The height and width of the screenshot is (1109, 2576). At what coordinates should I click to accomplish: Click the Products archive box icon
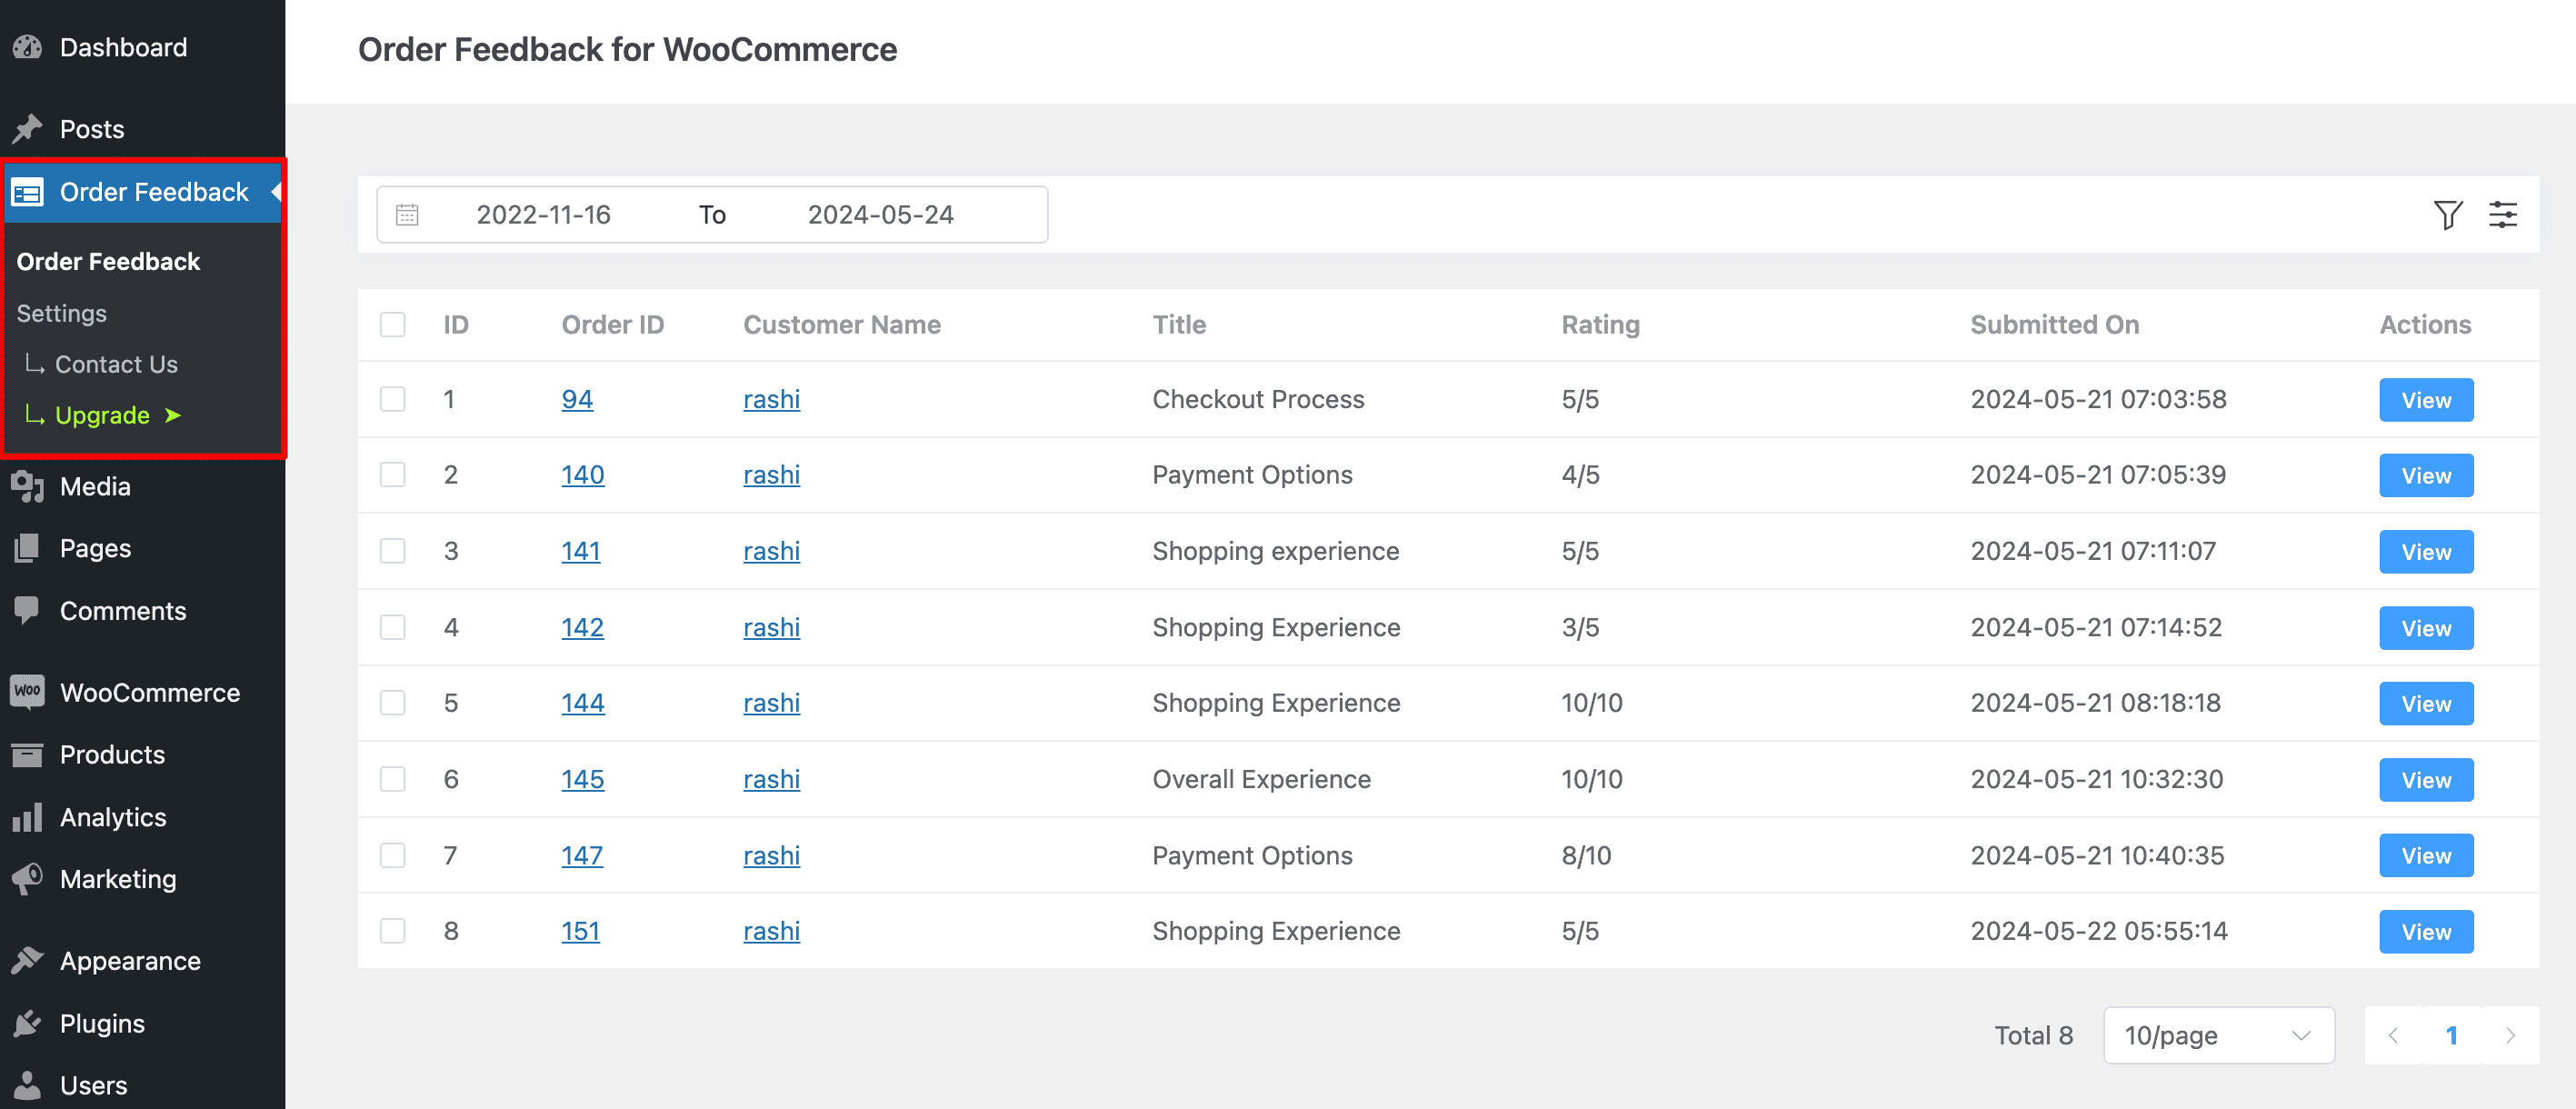tap(27, 754)
